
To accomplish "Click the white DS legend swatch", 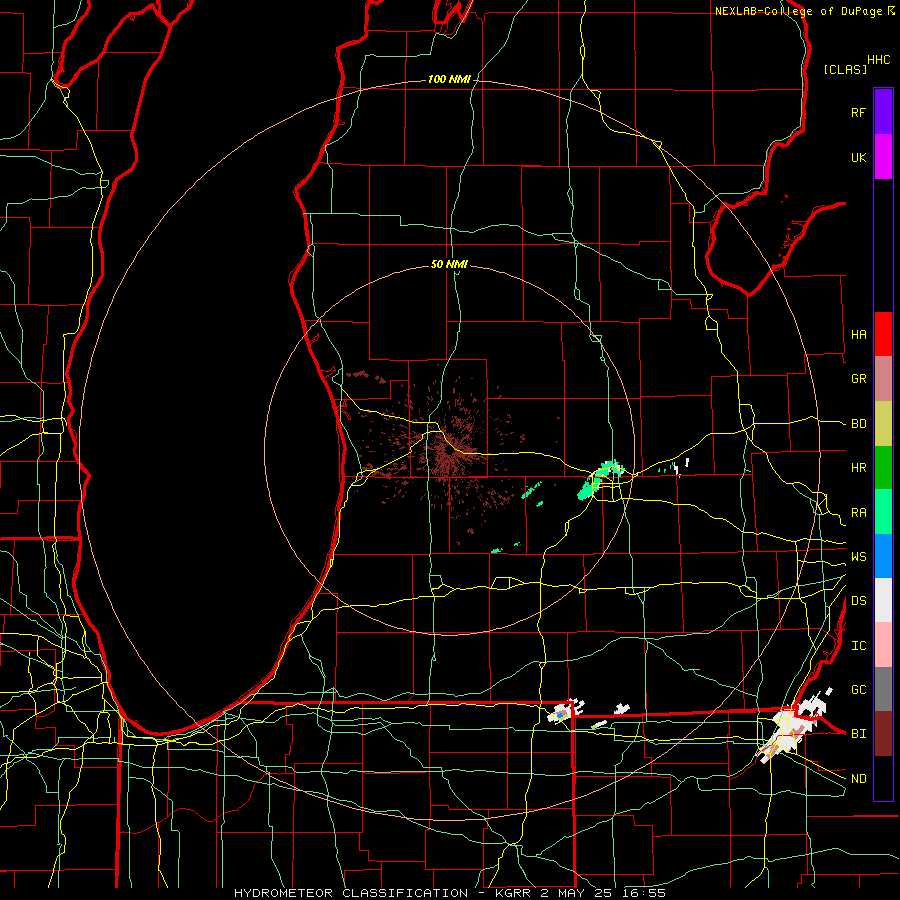I will 883,600.
